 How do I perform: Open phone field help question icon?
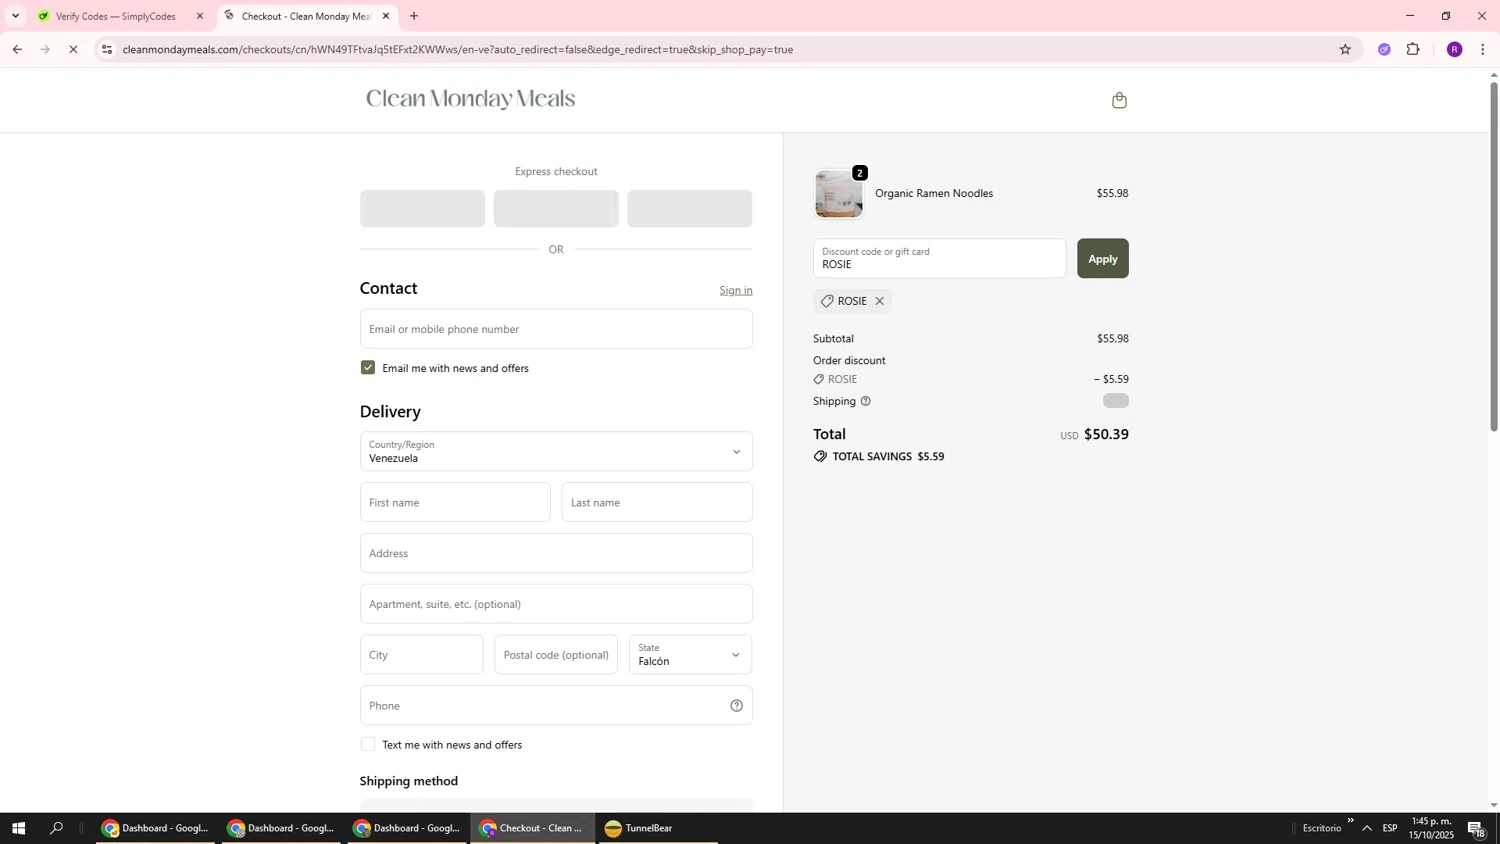(x=736, y=706)
